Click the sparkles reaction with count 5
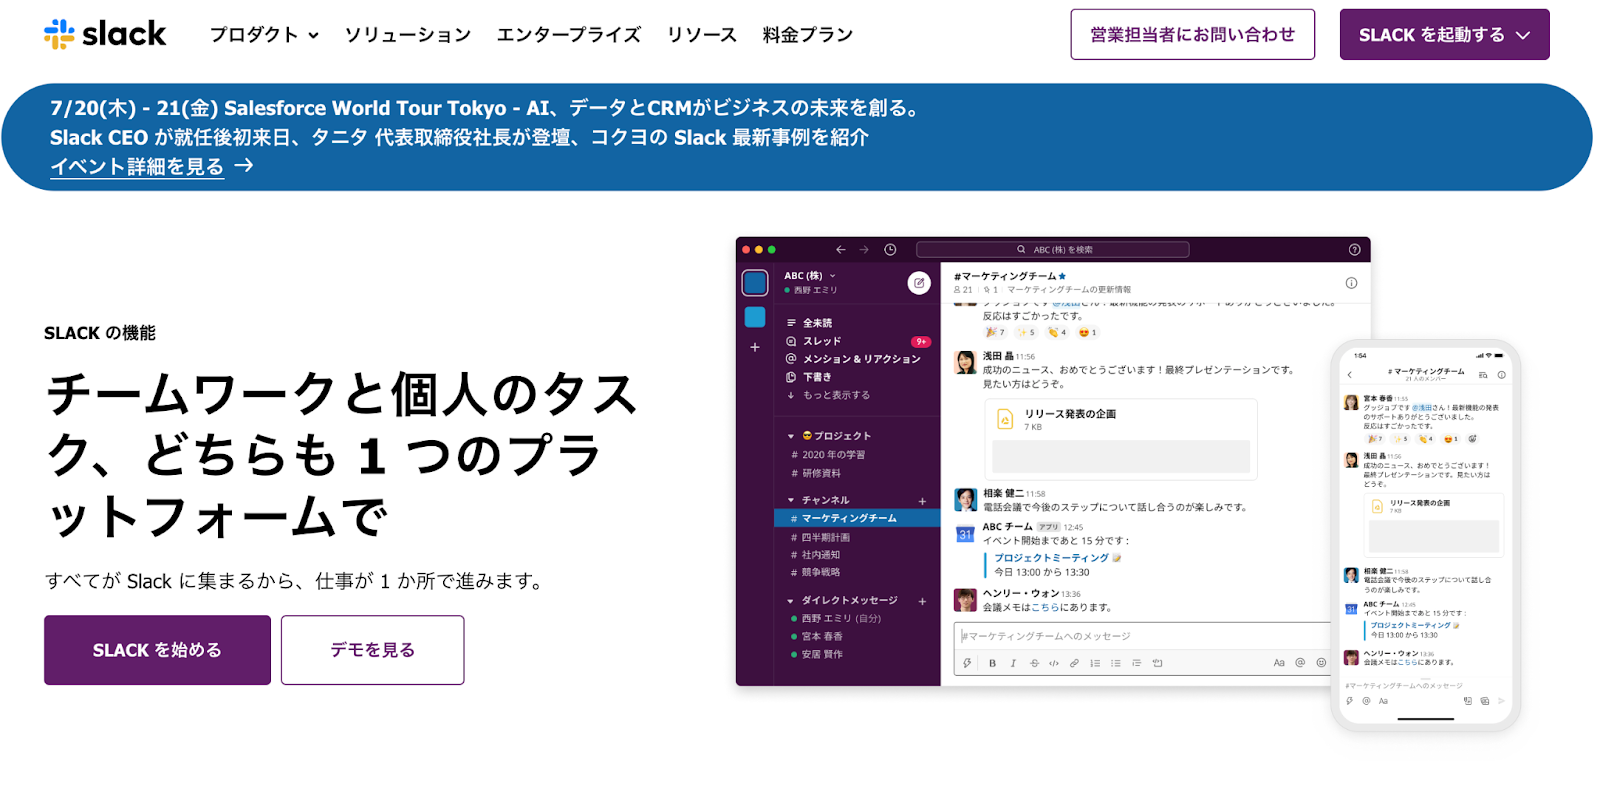Viewport: 1600px width, 790px height. coord(1025,332)
